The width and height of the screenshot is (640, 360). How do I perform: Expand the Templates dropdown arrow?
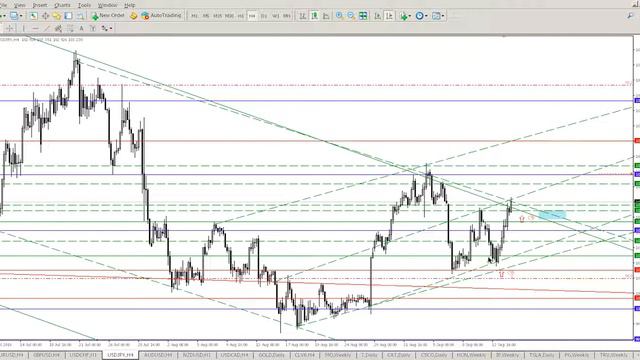pos(443,16)
